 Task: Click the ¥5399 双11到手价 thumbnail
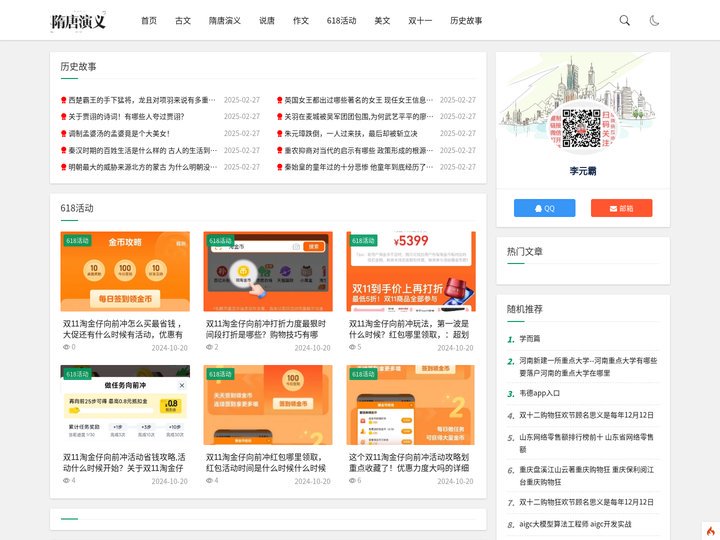tap(411, 271)
